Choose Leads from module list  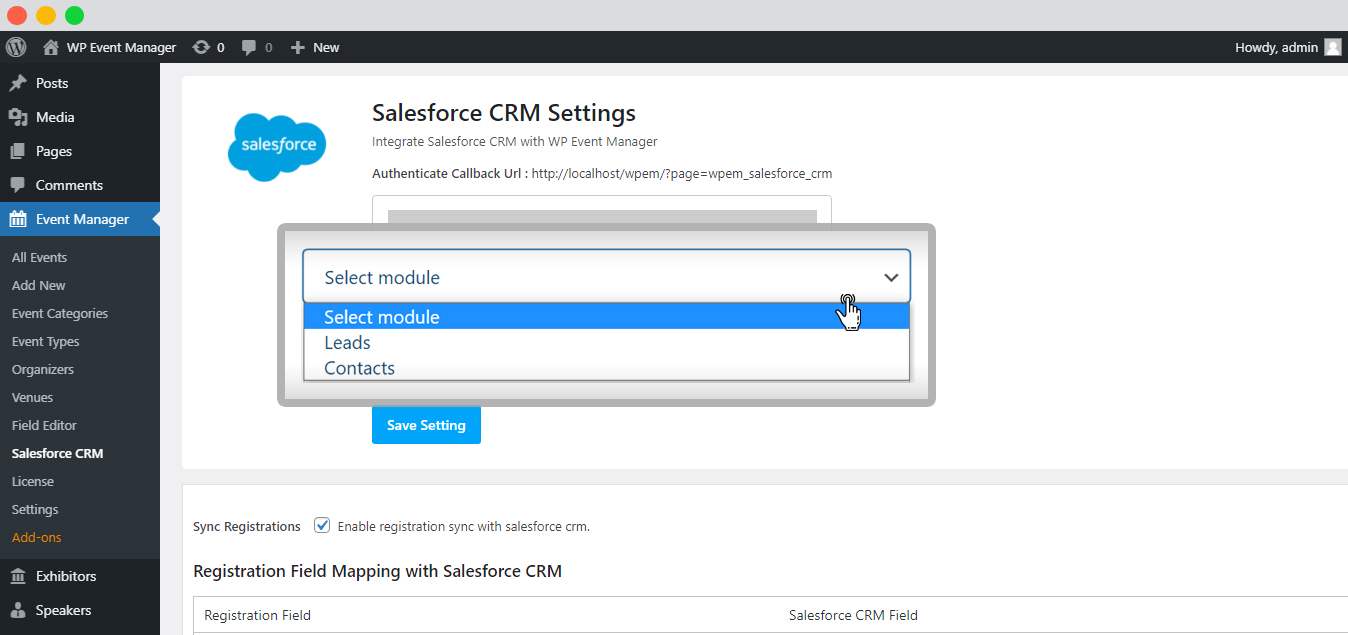[x=606, y=343]
